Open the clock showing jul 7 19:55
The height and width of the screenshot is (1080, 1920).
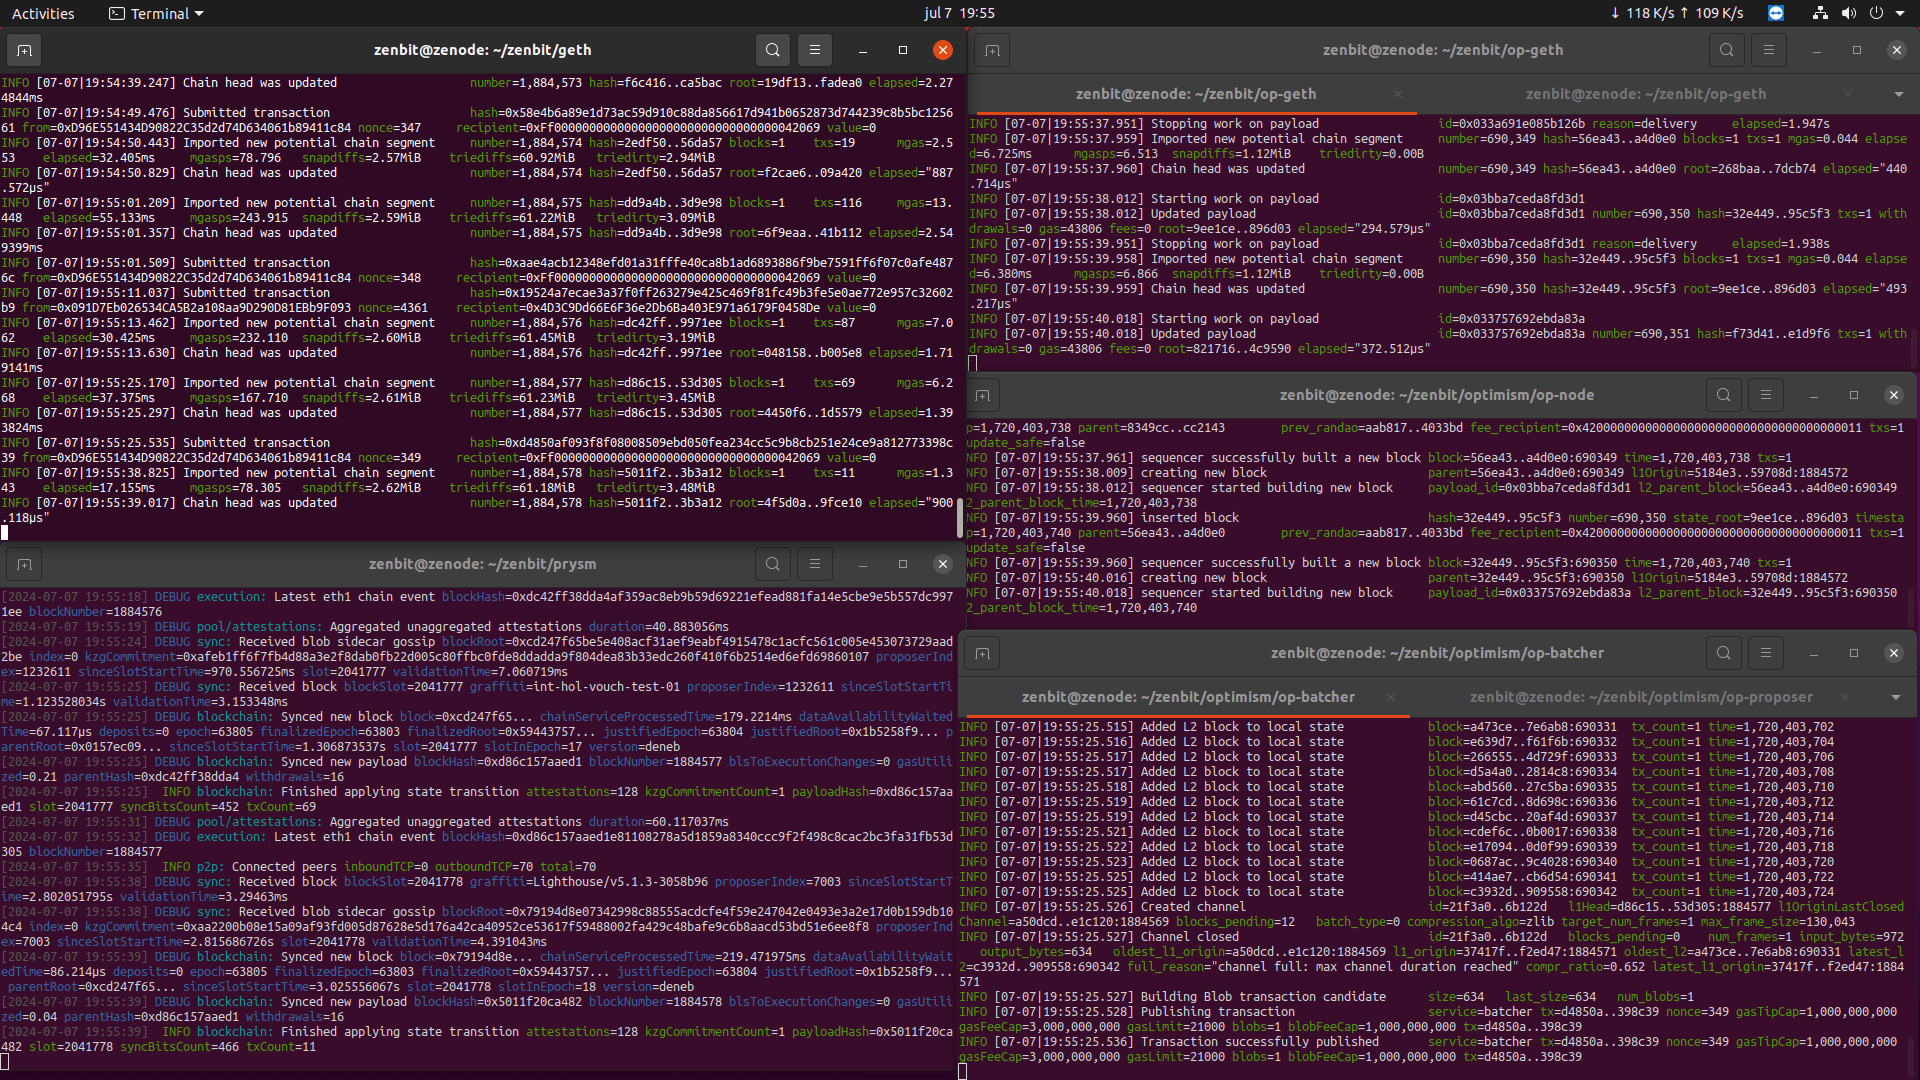coord(959,13)
